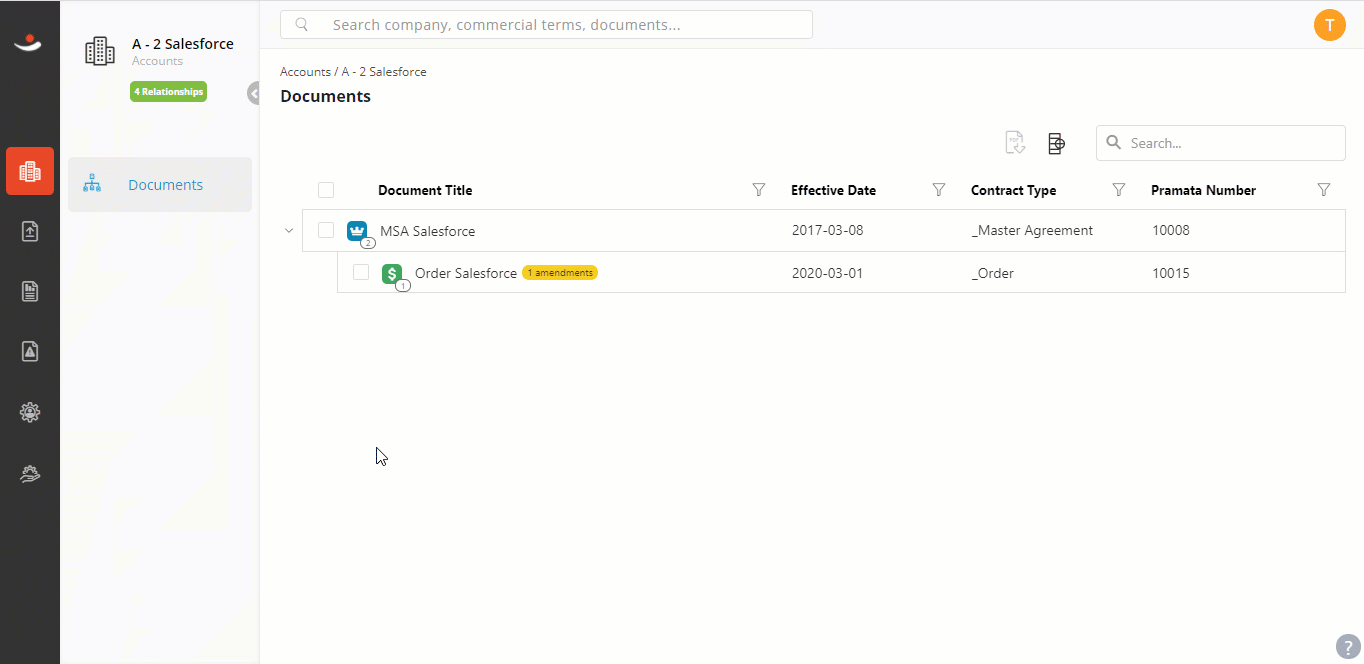Click the date 2020-03-01 cell

tap(827, 273)
